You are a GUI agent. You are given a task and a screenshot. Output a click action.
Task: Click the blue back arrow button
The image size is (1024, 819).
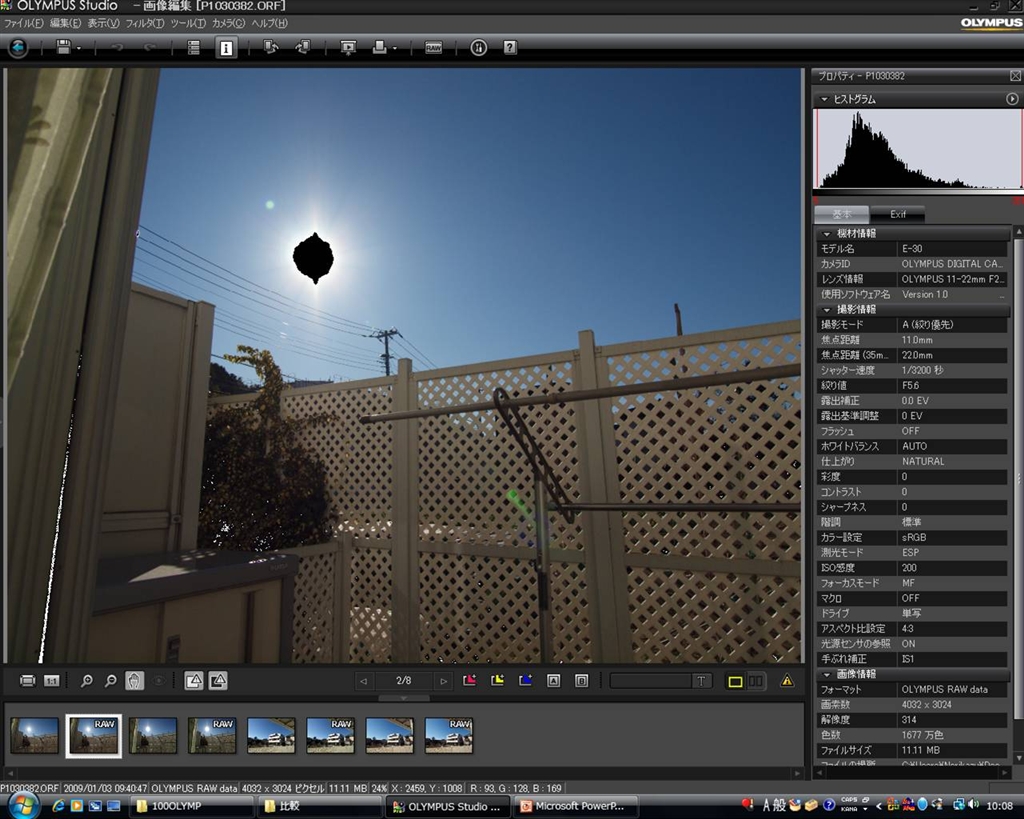pos(18,47)
